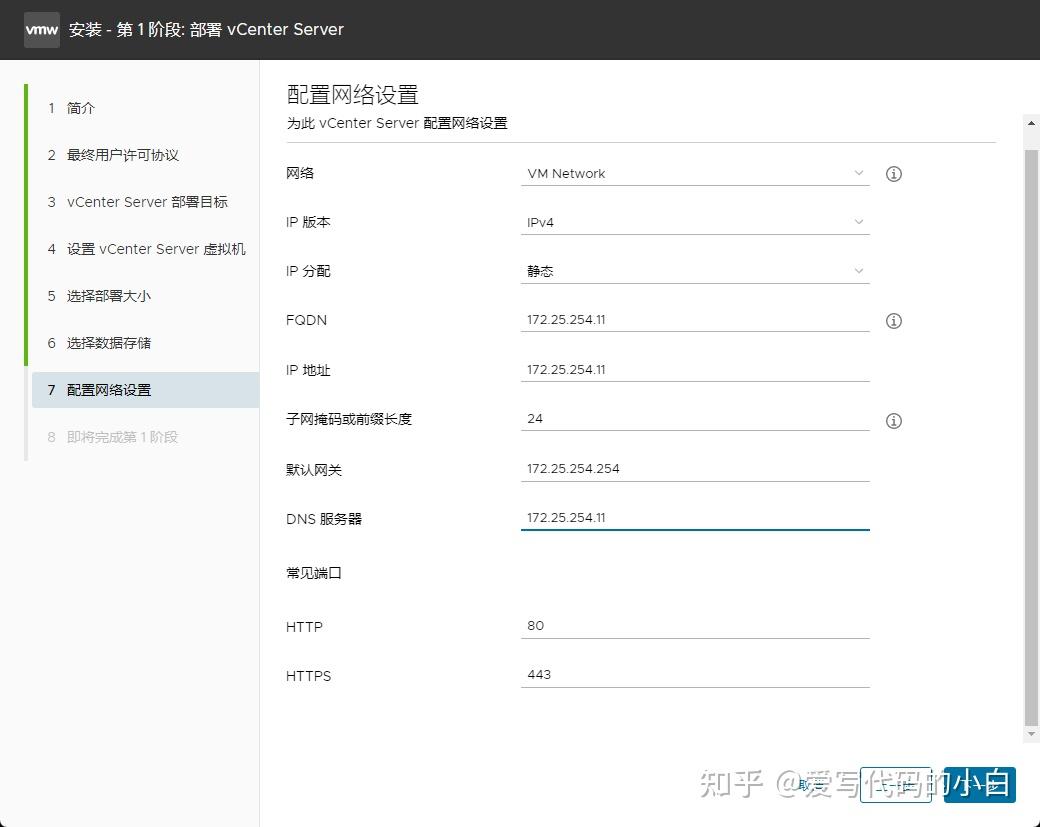The width and height of the screenshot is (1040, 827).
Task: Open the 网络 VM Network dropdown
Action: click(x=694, y=174)
